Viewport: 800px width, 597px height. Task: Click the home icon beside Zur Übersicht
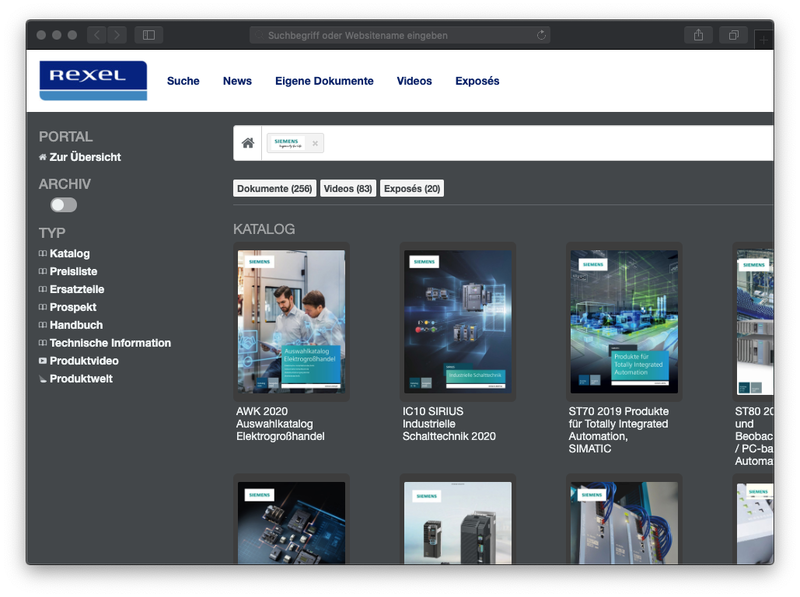point(41,155)
